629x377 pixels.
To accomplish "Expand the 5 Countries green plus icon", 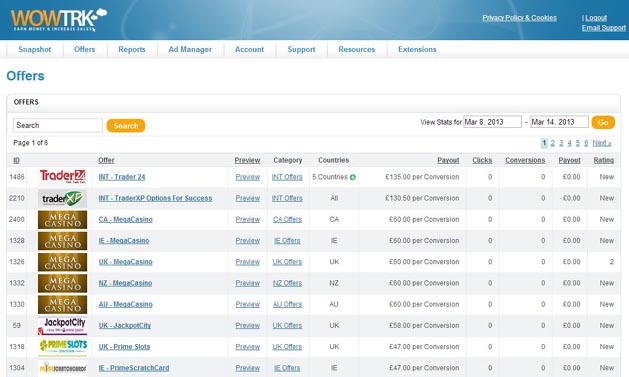I will point(353,177).
